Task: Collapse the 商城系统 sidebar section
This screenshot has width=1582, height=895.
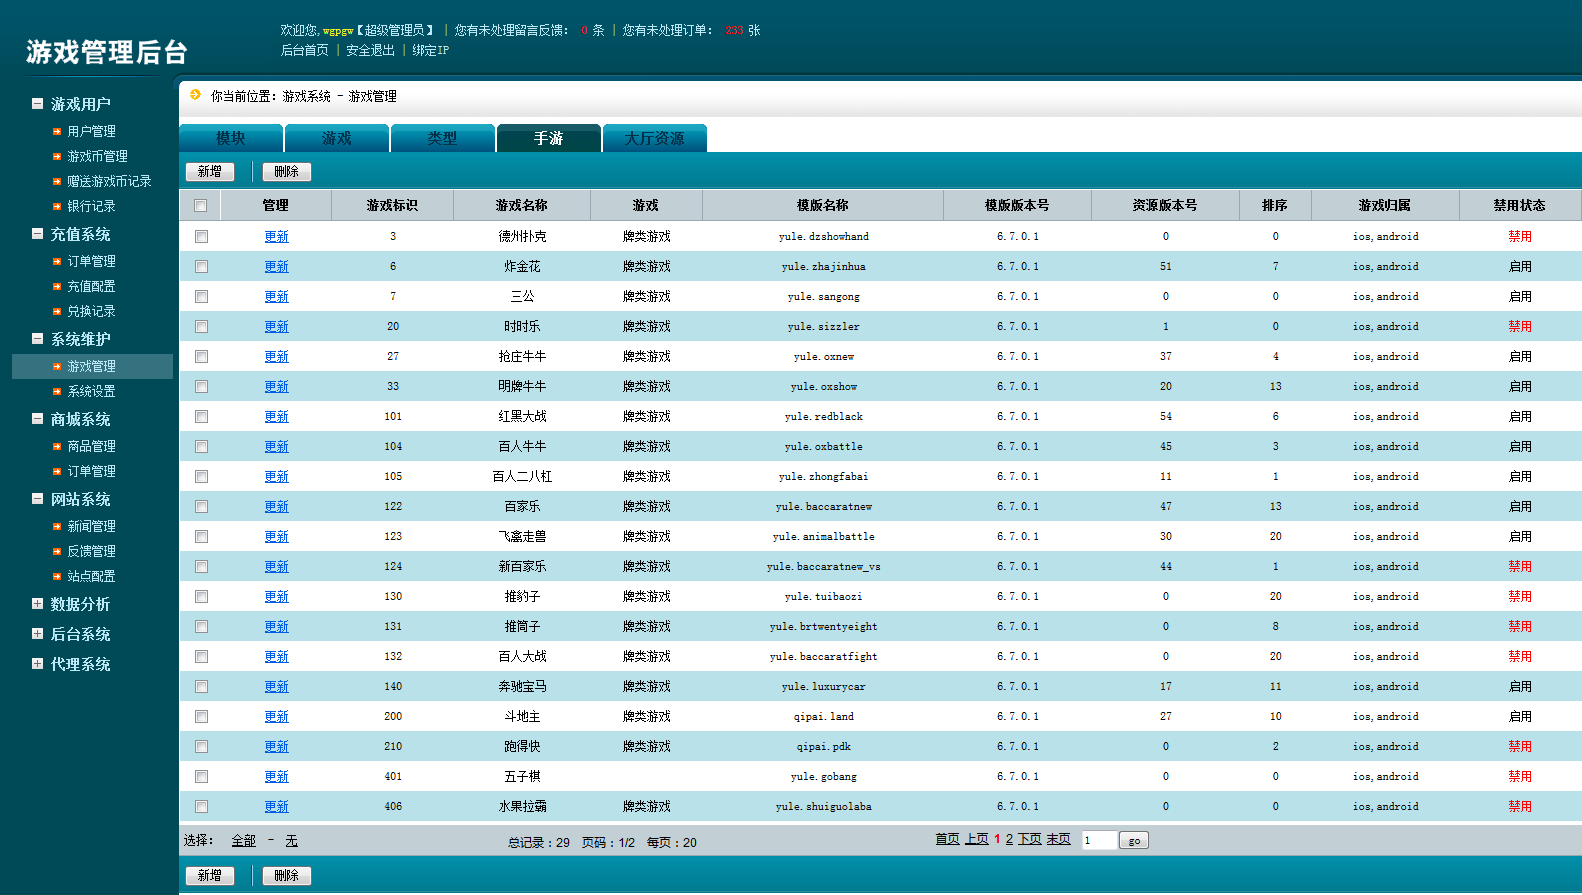Action: pos(37,419)
